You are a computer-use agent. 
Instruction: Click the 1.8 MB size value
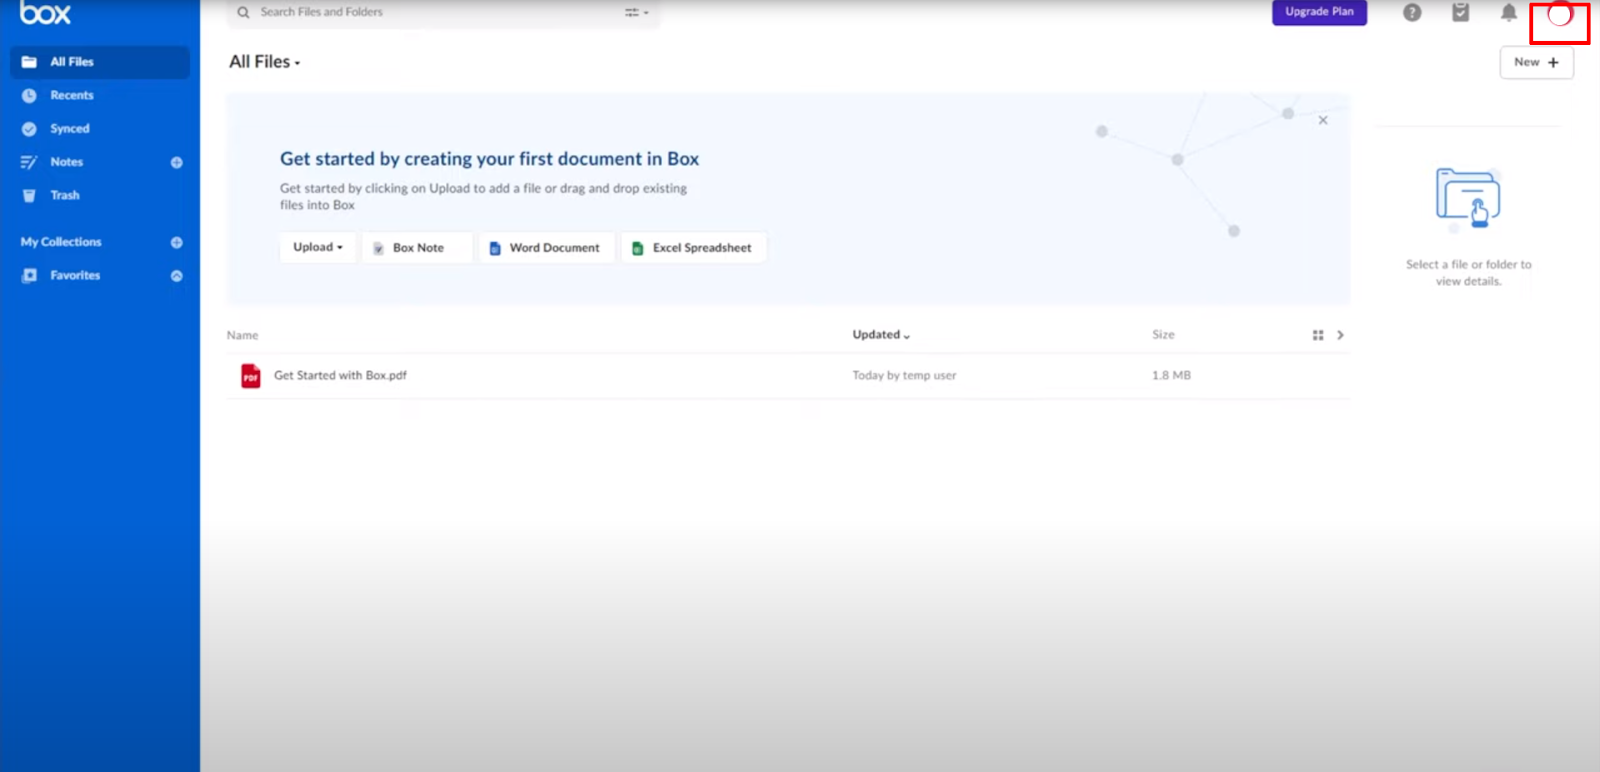(x=1171, y=376)
